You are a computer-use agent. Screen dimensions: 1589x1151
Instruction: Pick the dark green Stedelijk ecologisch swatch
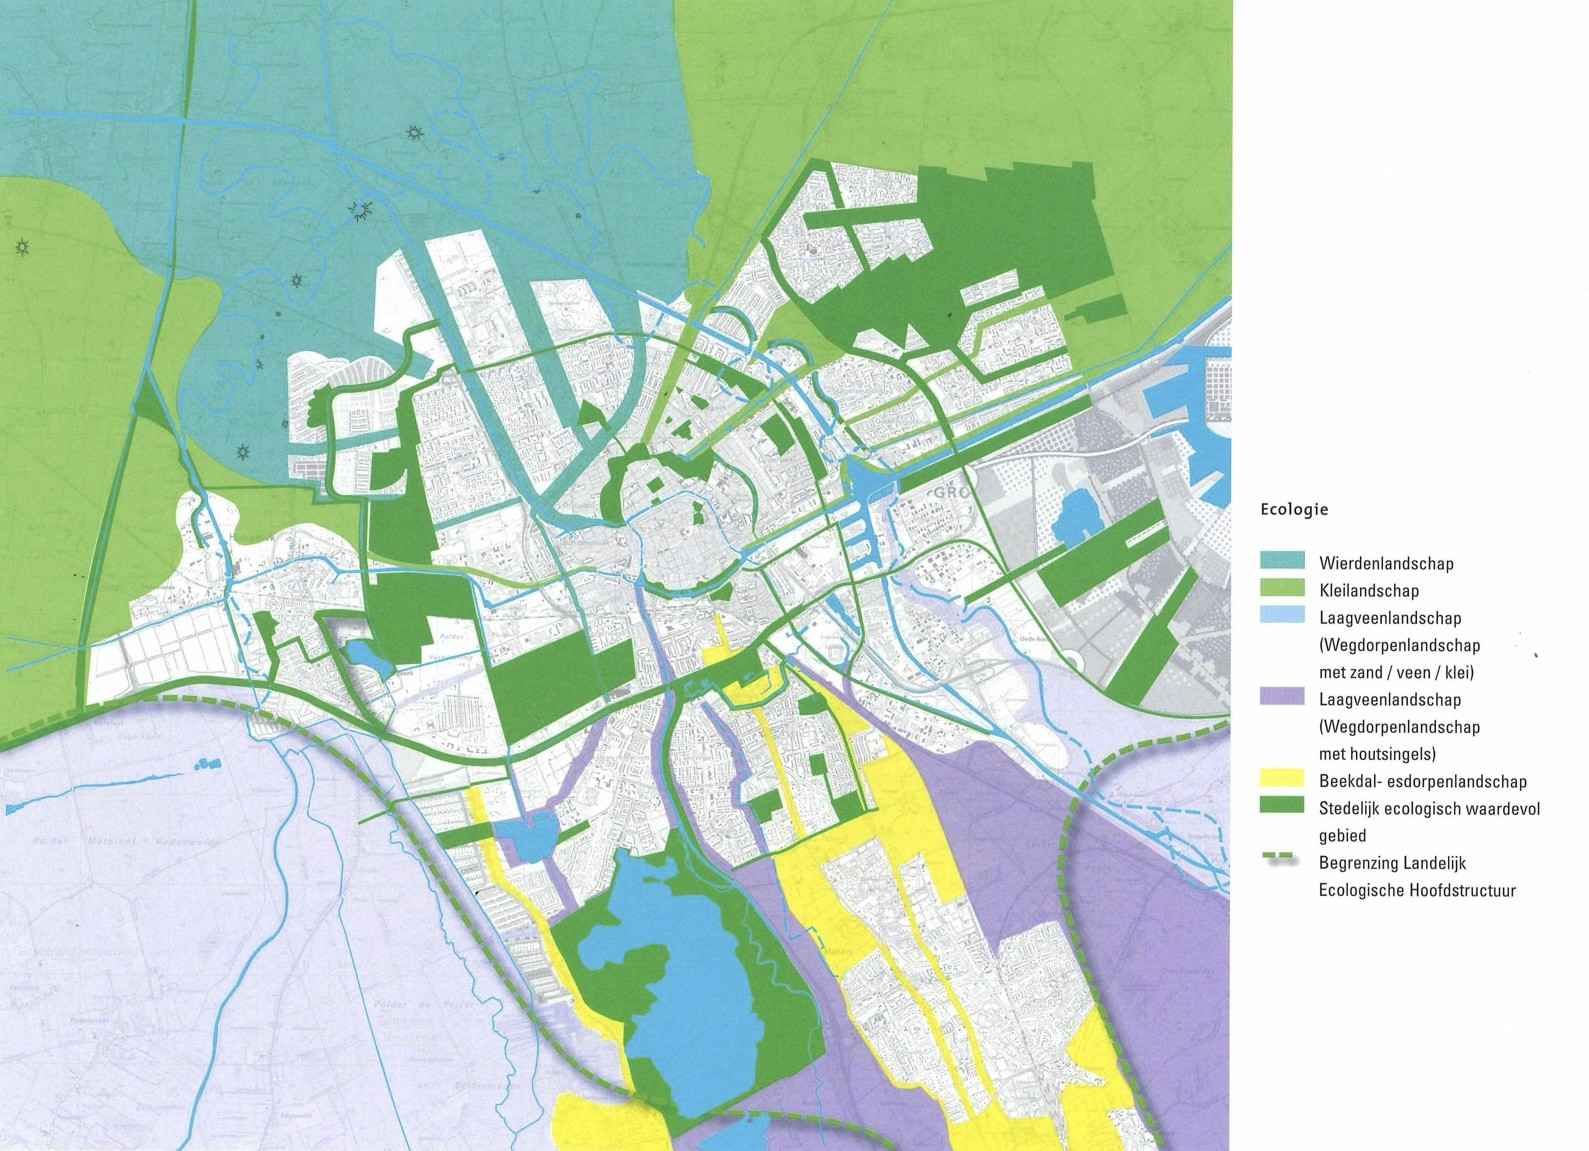(x=1274, y=805)
